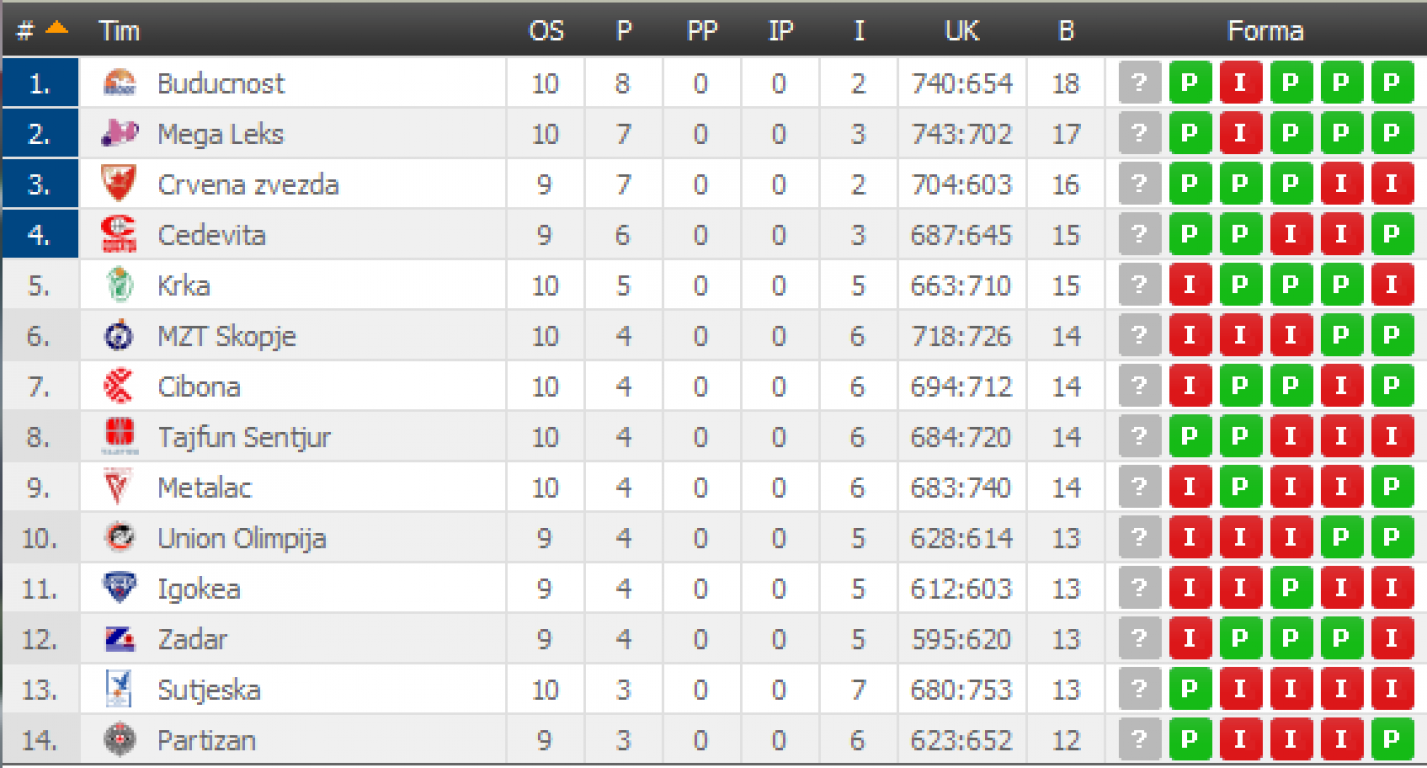Image resolution: width=1427 pixels, height=768 pixels.
Task: Click the Krka team logo
Action: pos(120,286)
